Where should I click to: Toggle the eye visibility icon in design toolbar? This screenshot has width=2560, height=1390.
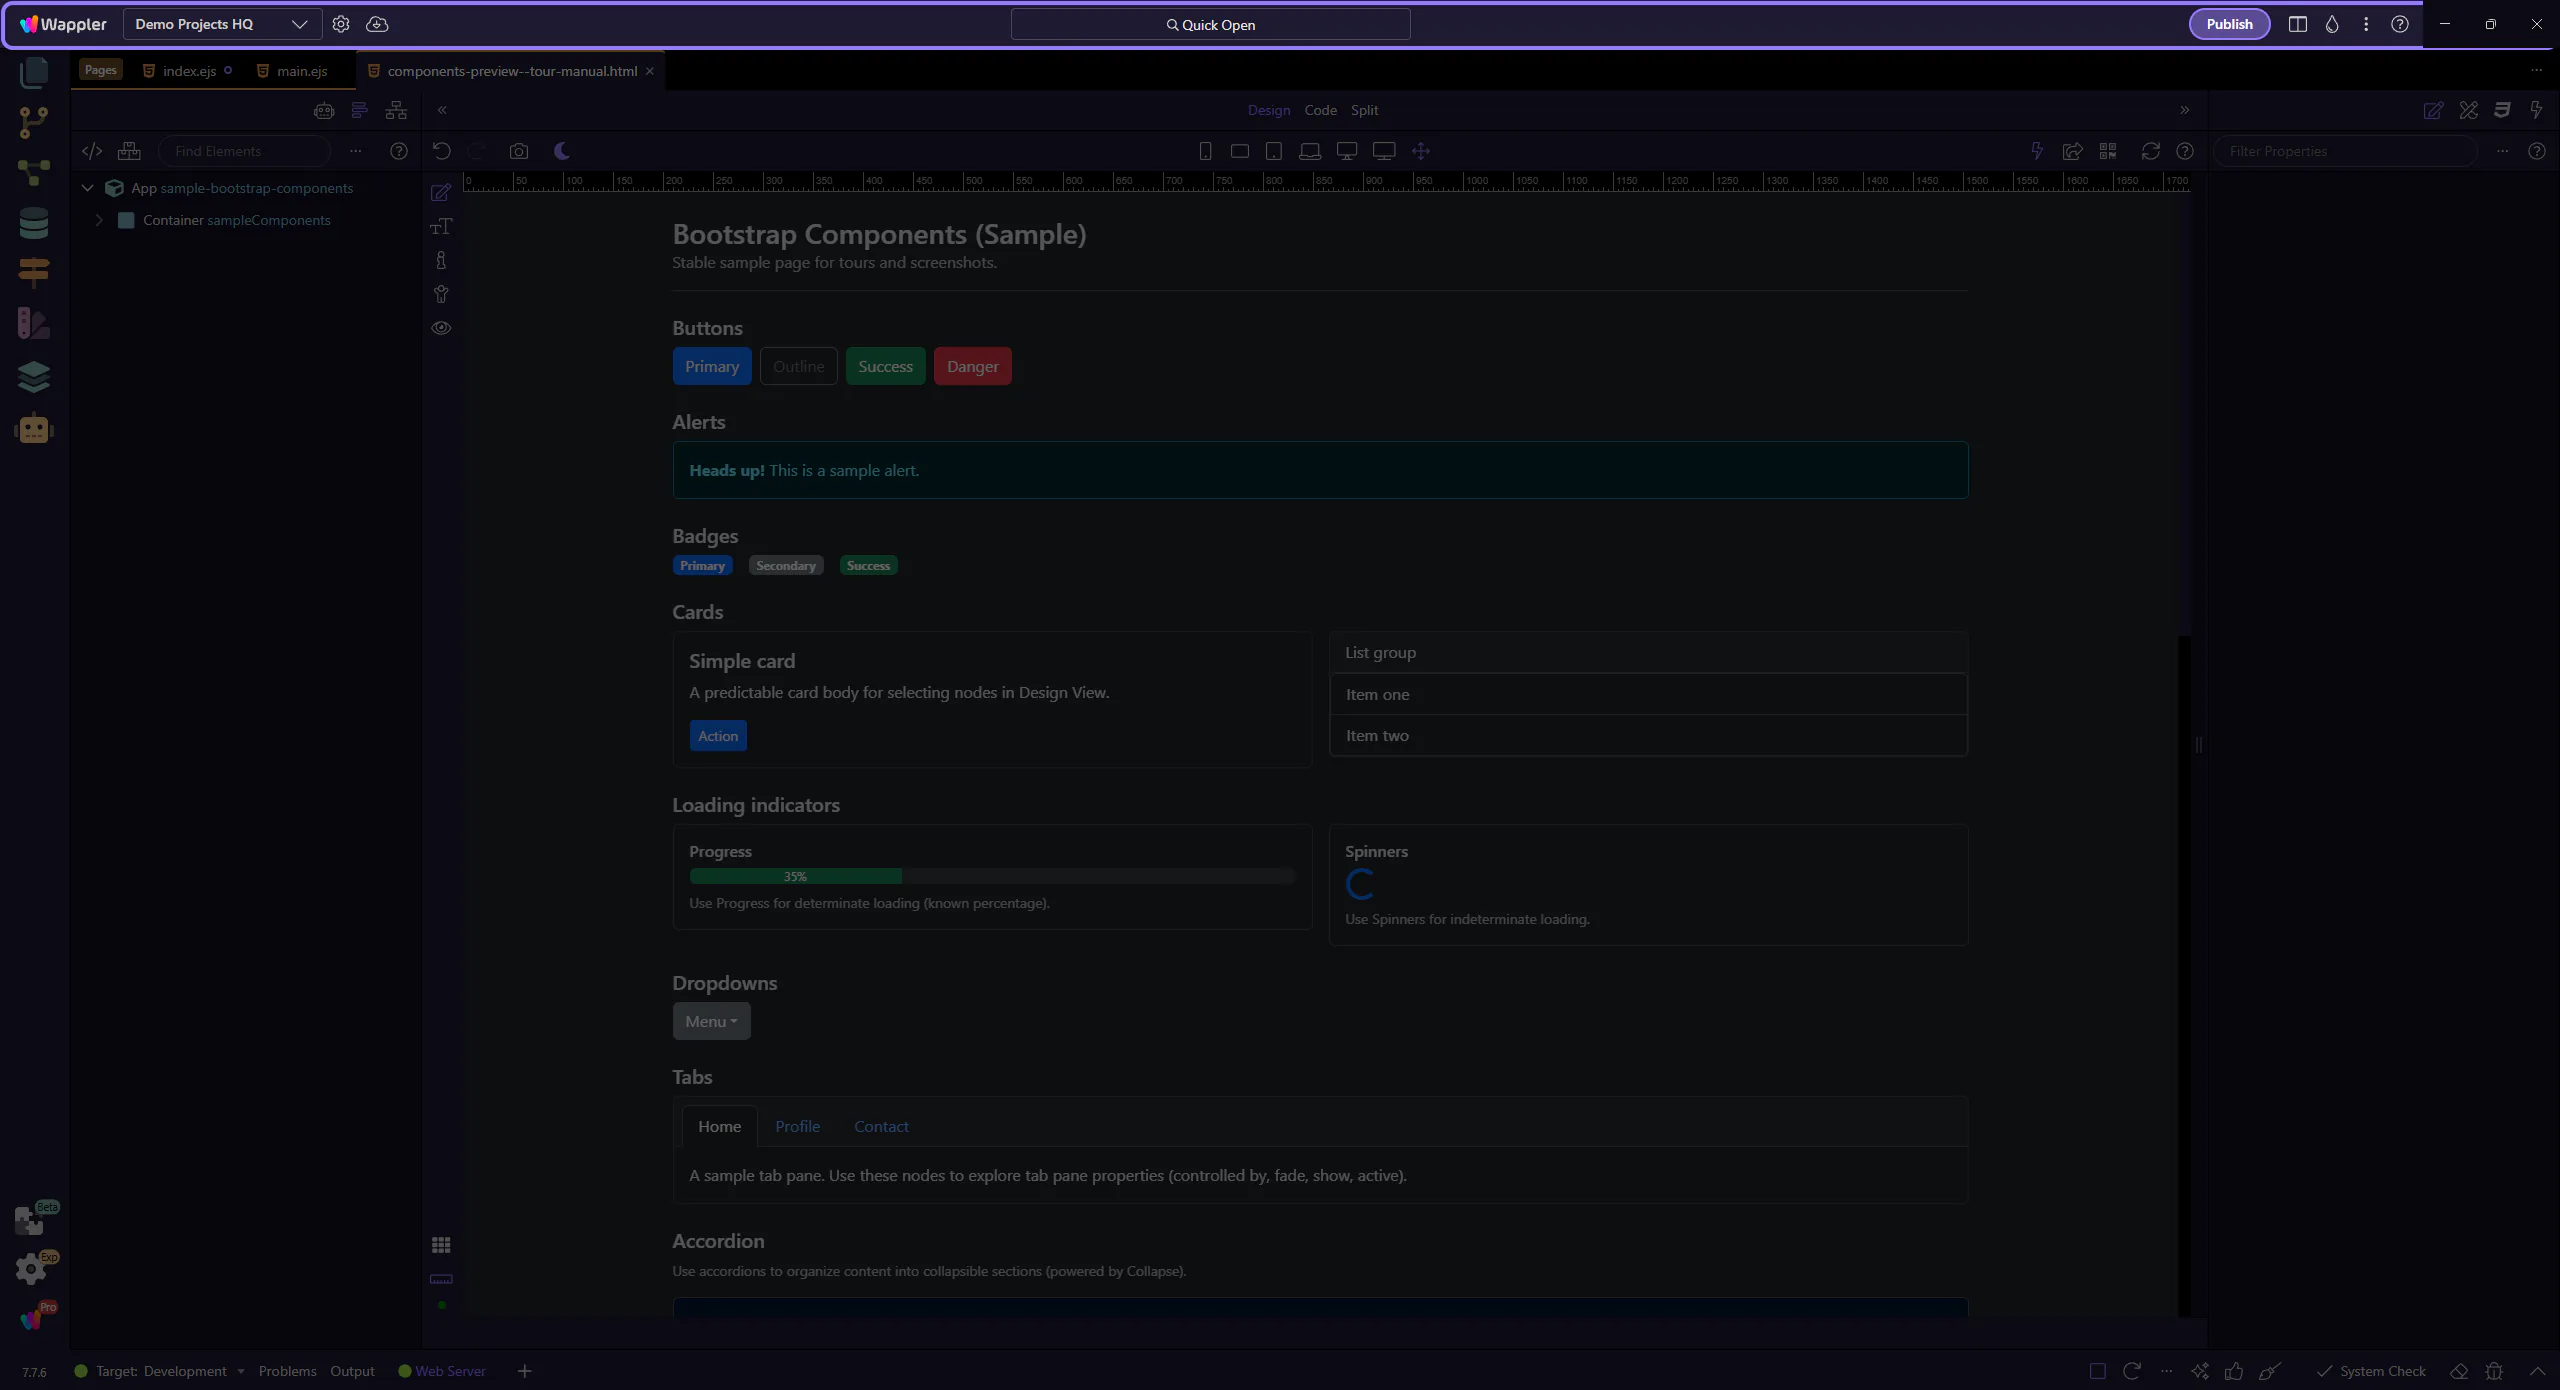pos(441,328)
